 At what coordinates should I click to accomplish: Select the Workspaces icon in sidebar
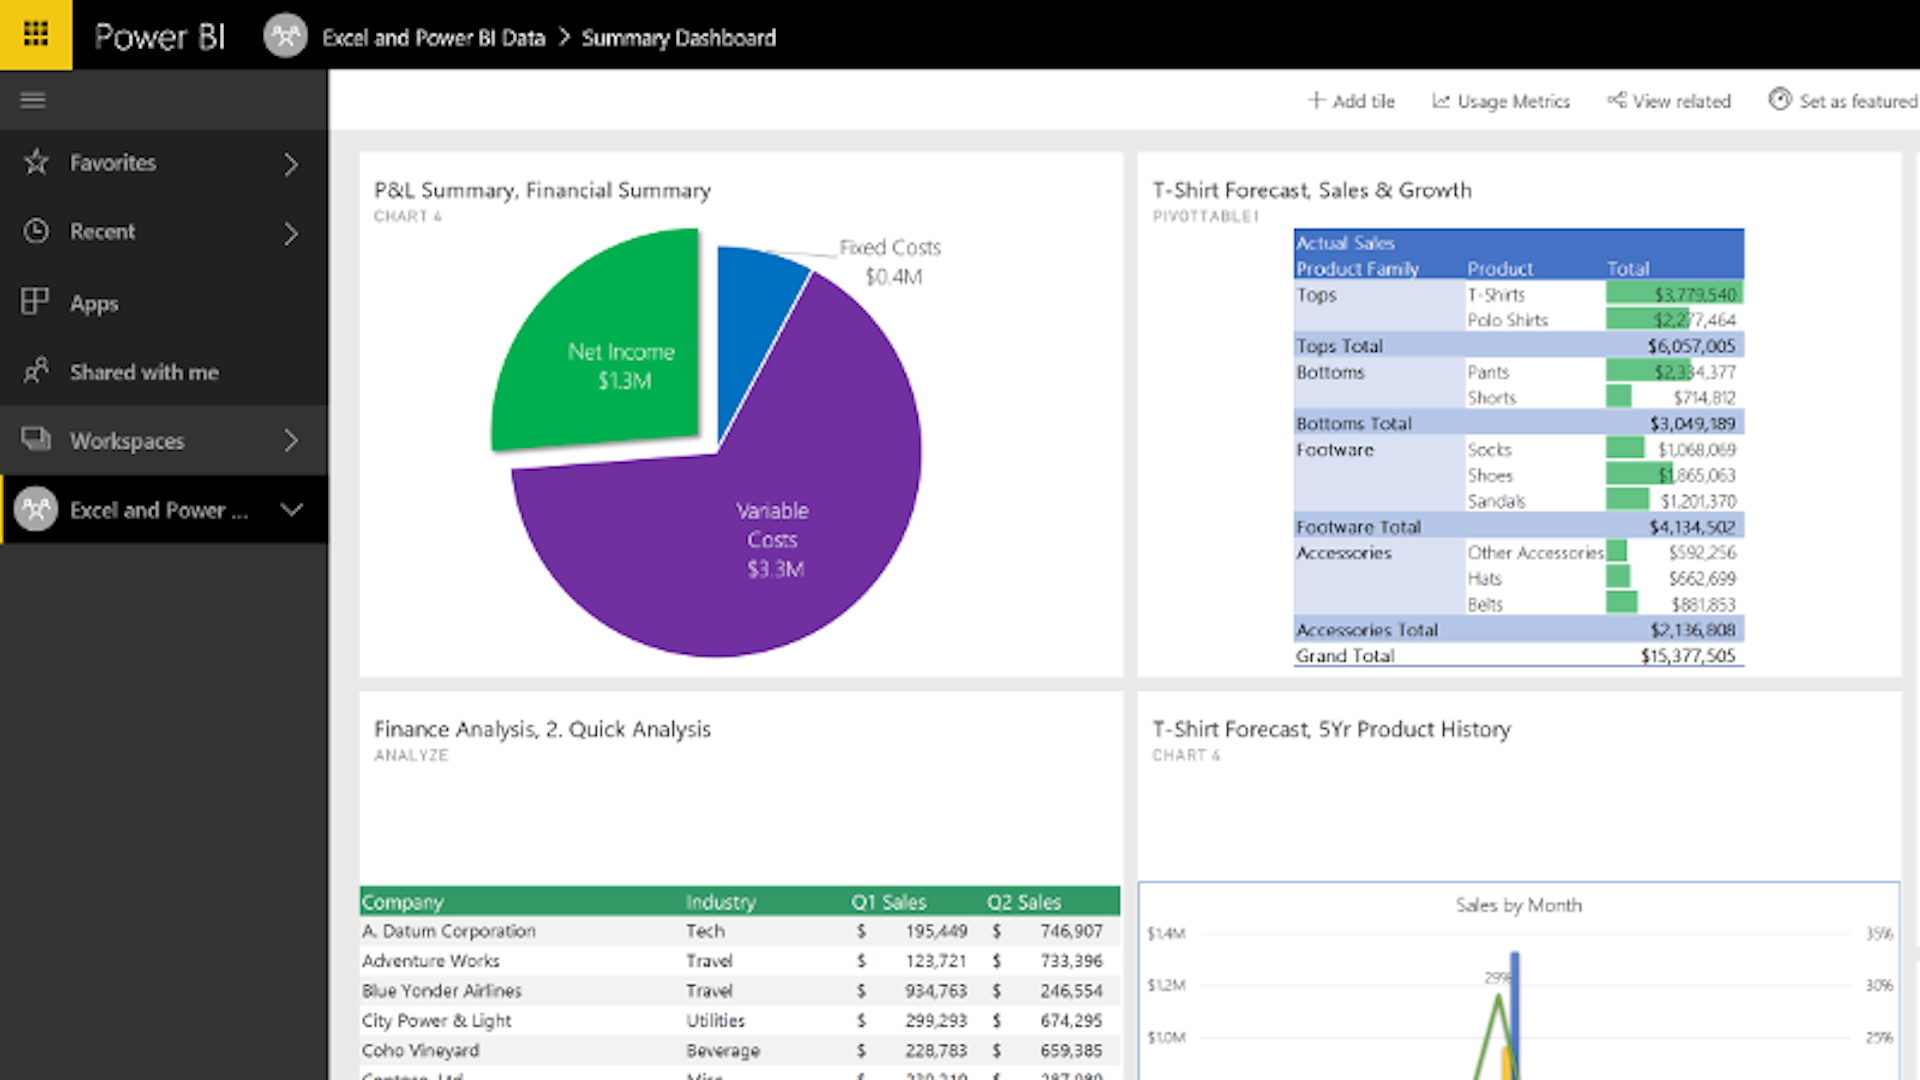tap(36, 440)
